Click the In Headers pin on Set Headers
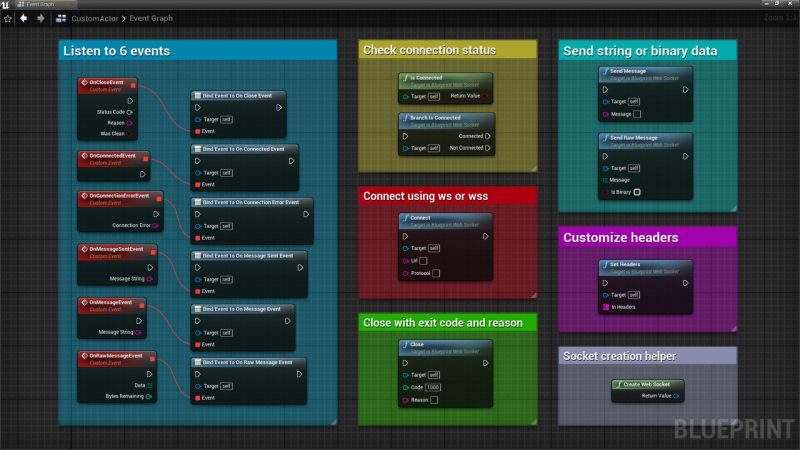Screen dimensions: 800x450 pos(606,307)
